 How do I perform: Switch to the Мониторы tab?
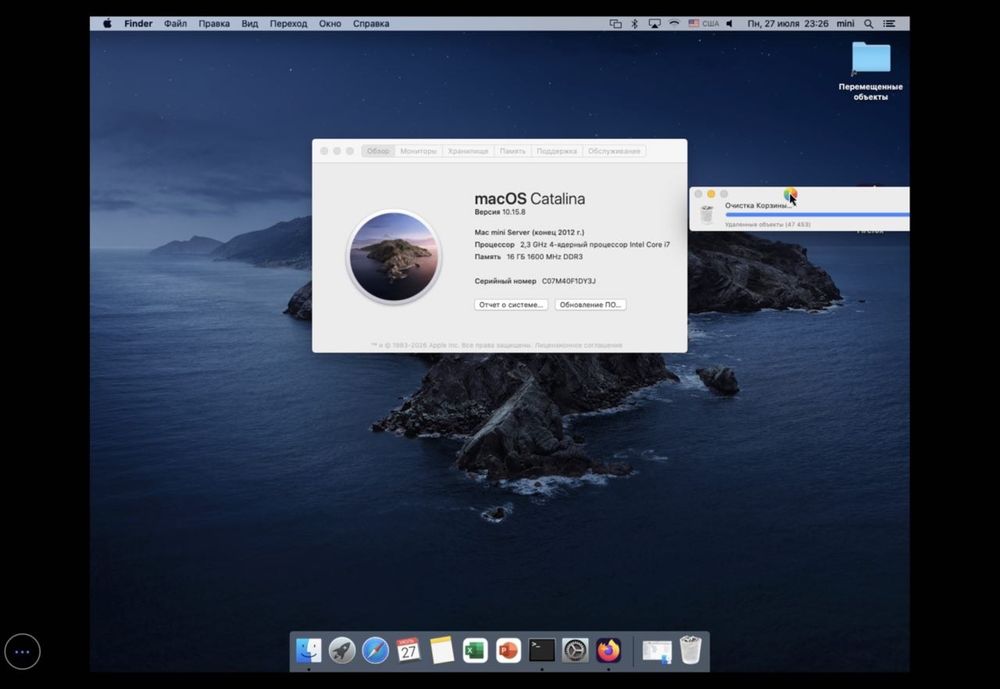point(418,151)
